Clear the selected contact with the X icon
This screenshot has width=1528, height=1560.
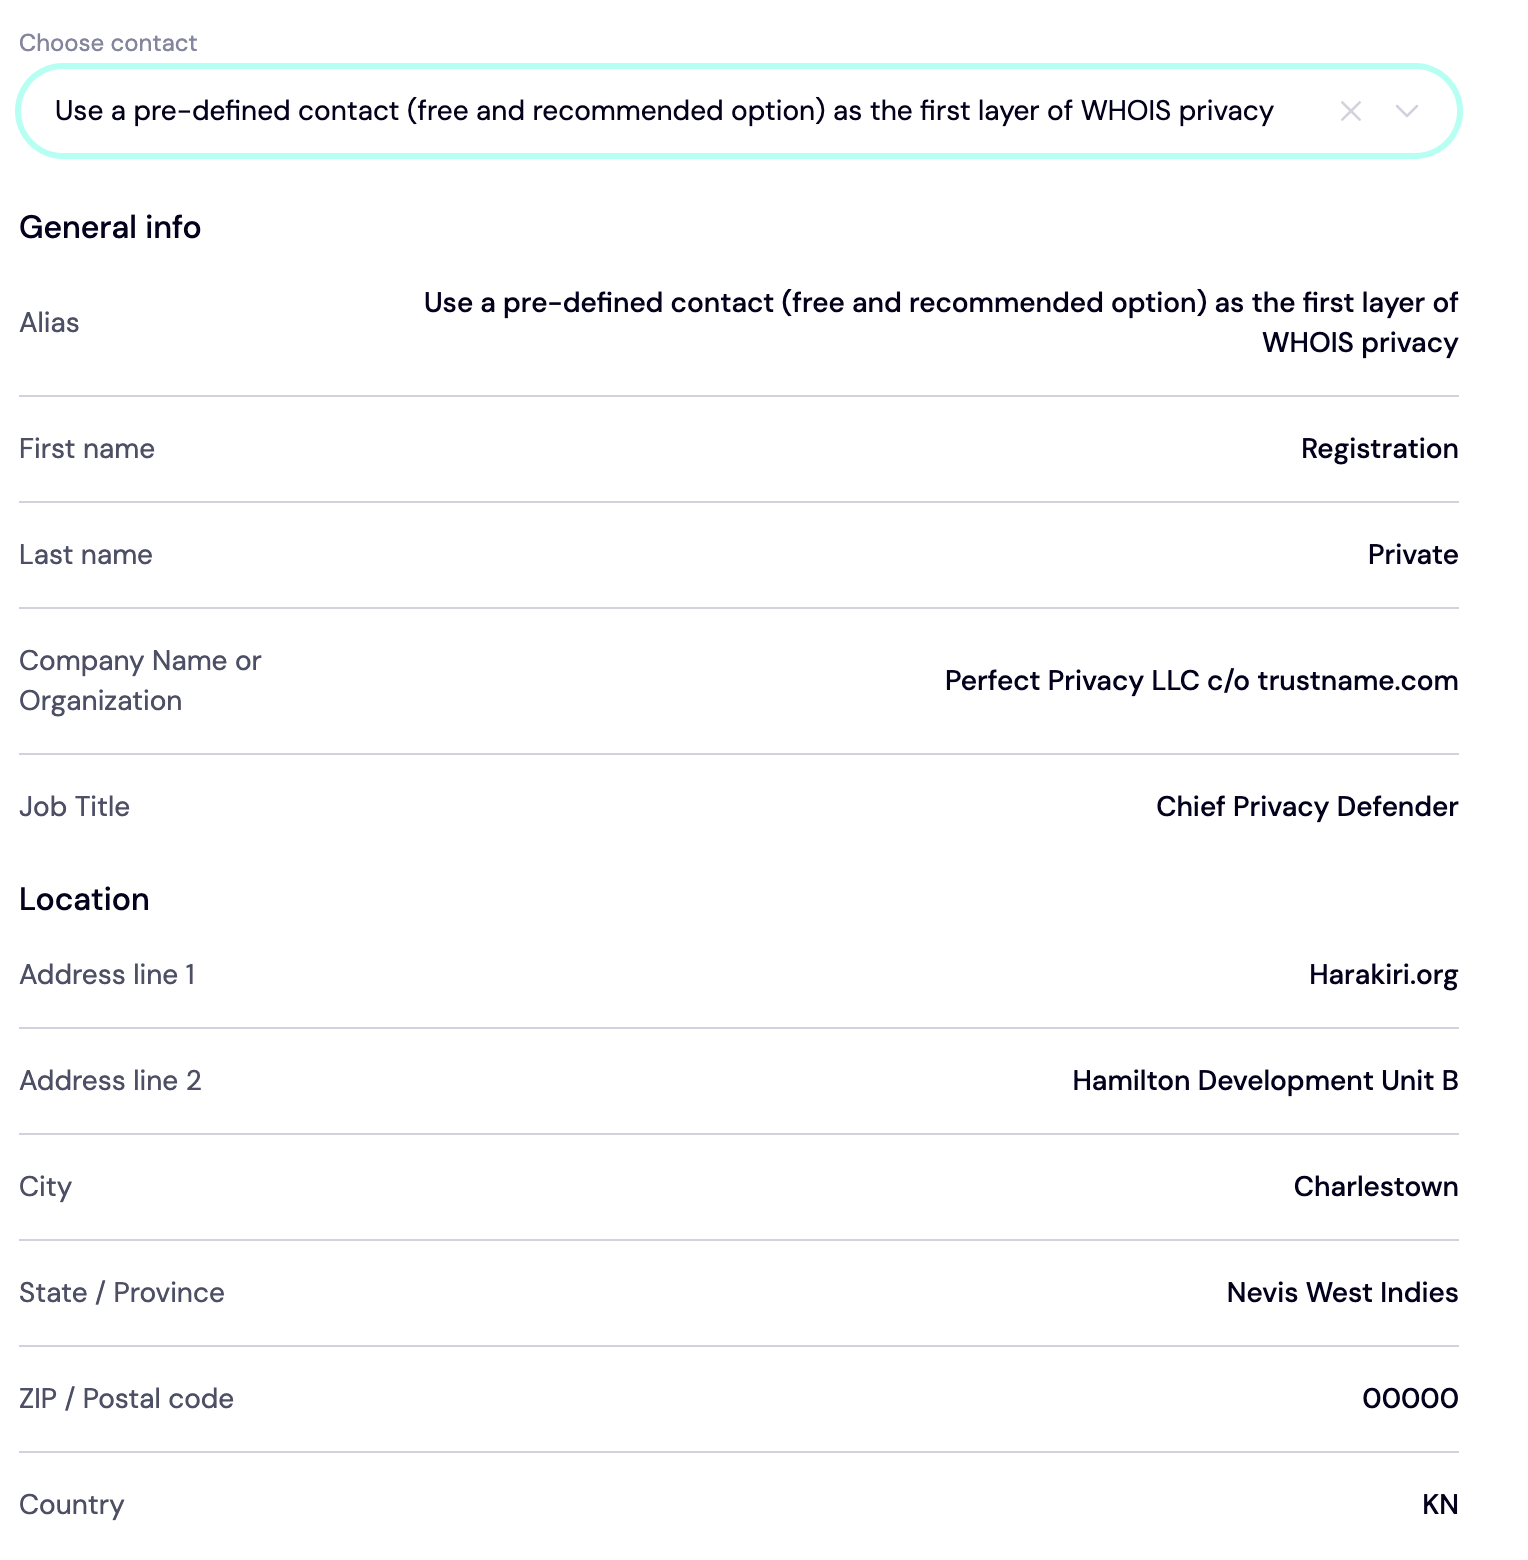tap(1350, 111)
